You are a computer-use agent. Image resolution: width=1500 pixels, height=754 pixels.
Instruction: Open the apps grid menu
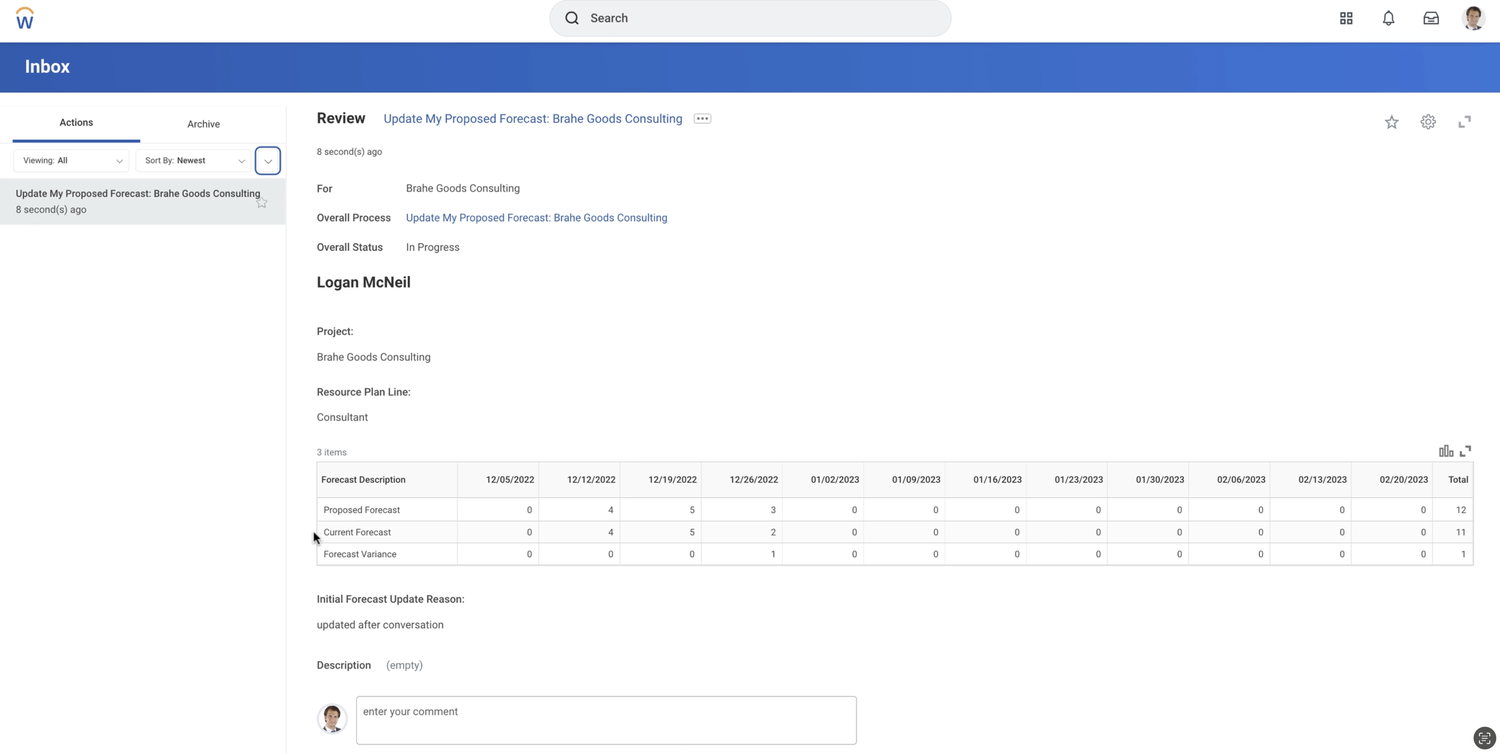point(1345,18)
